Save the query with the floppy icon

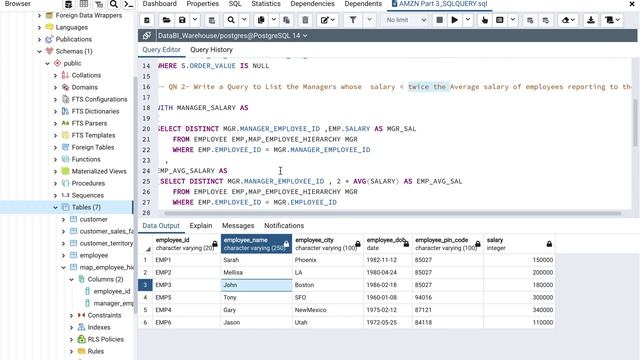point(182,20)
